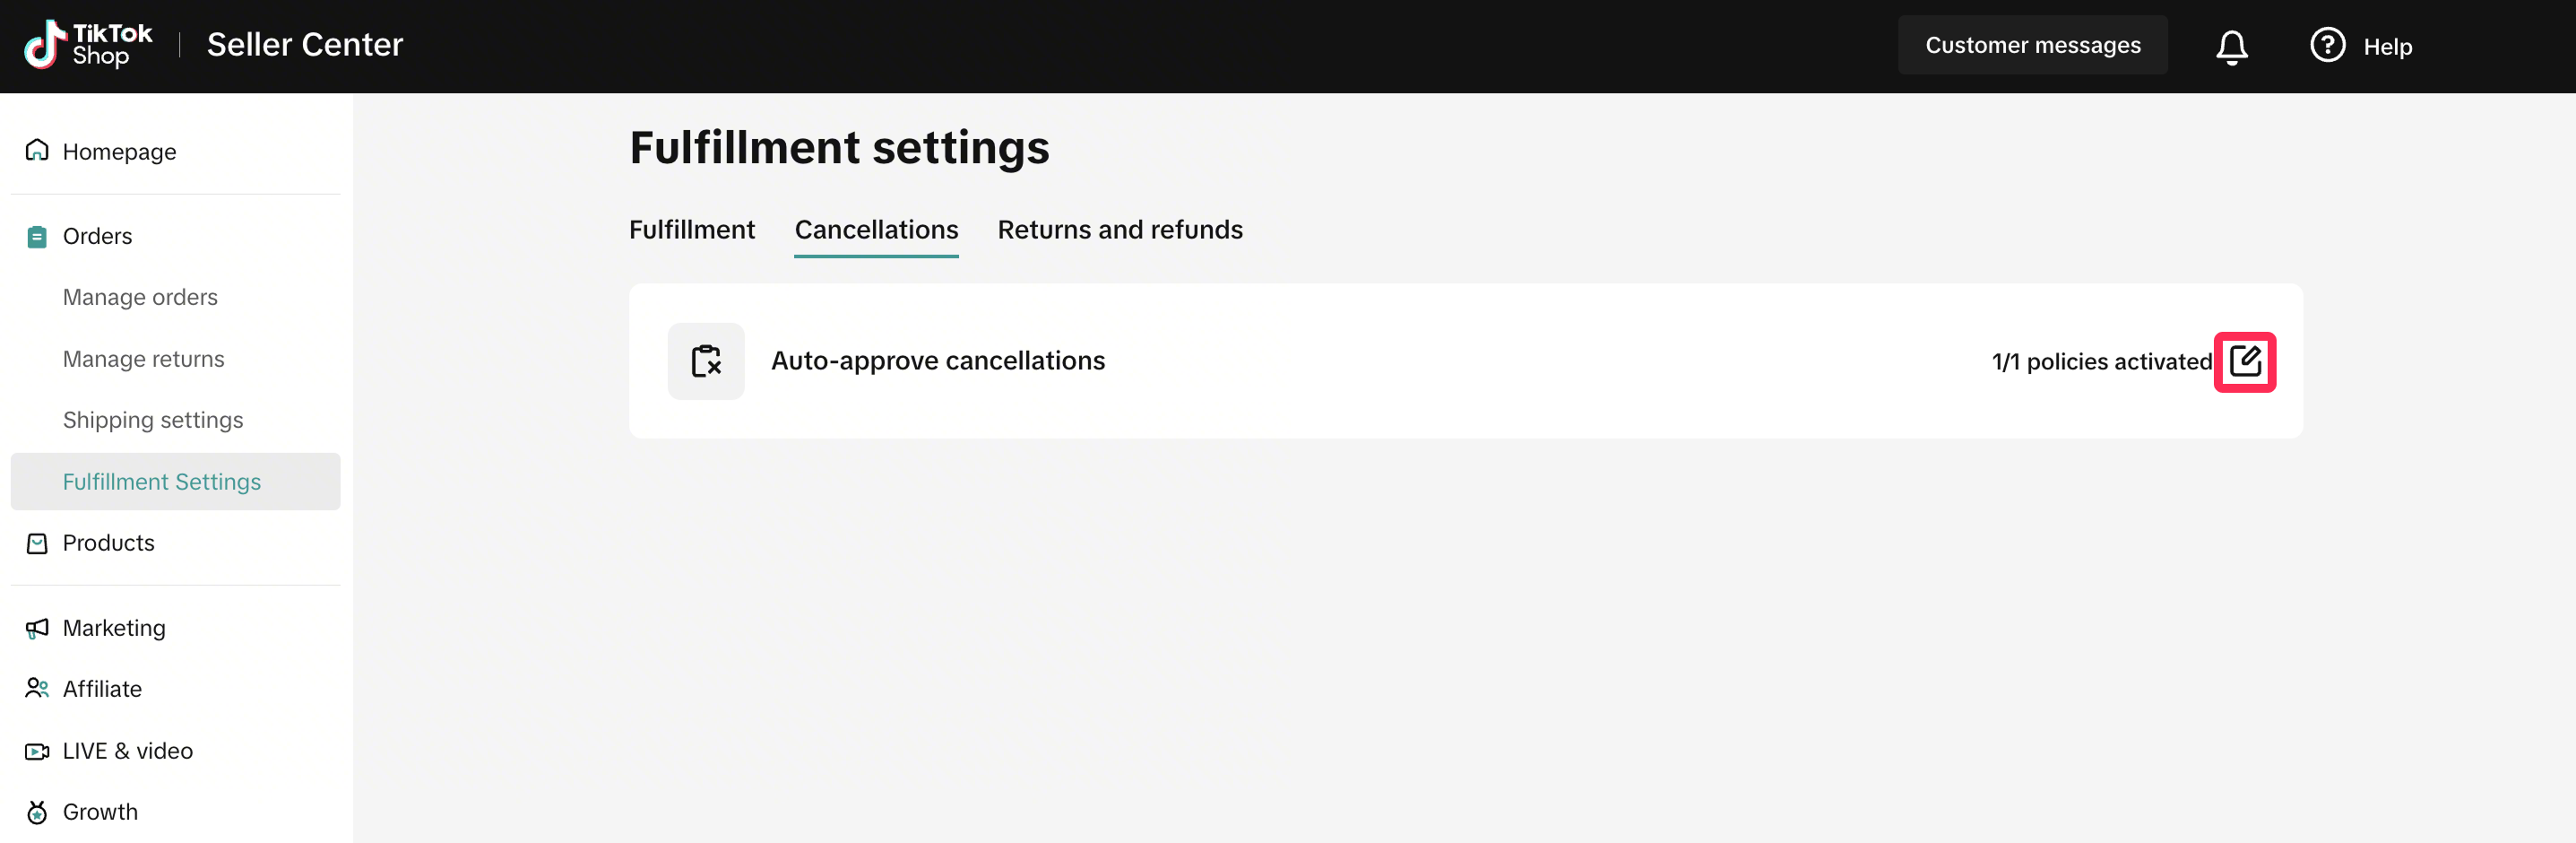Screen dimensions: 2576x843
Task: Open the Returns and refunds tab
Action: (1120, 230)
